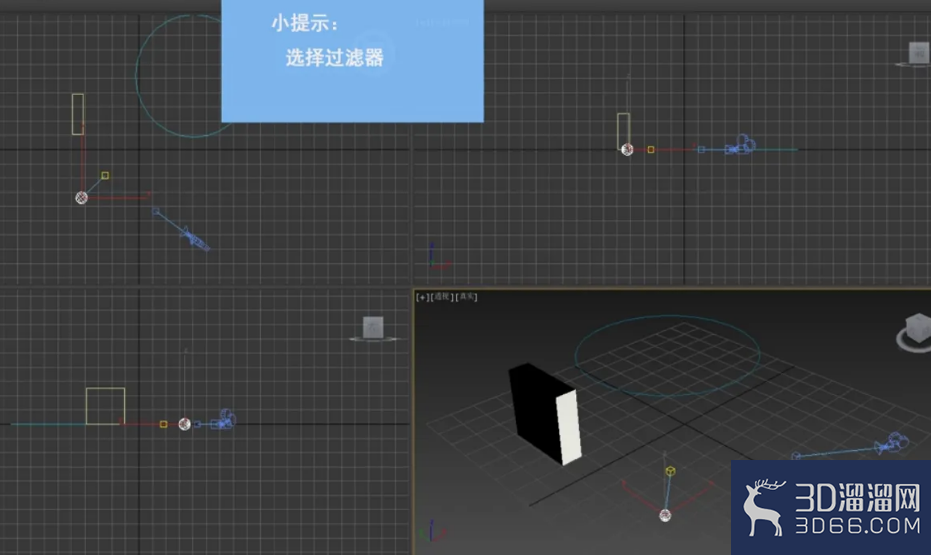931x555 pixels.
Task: Open the 透视 view label menu
Action: tap(441, 297)
